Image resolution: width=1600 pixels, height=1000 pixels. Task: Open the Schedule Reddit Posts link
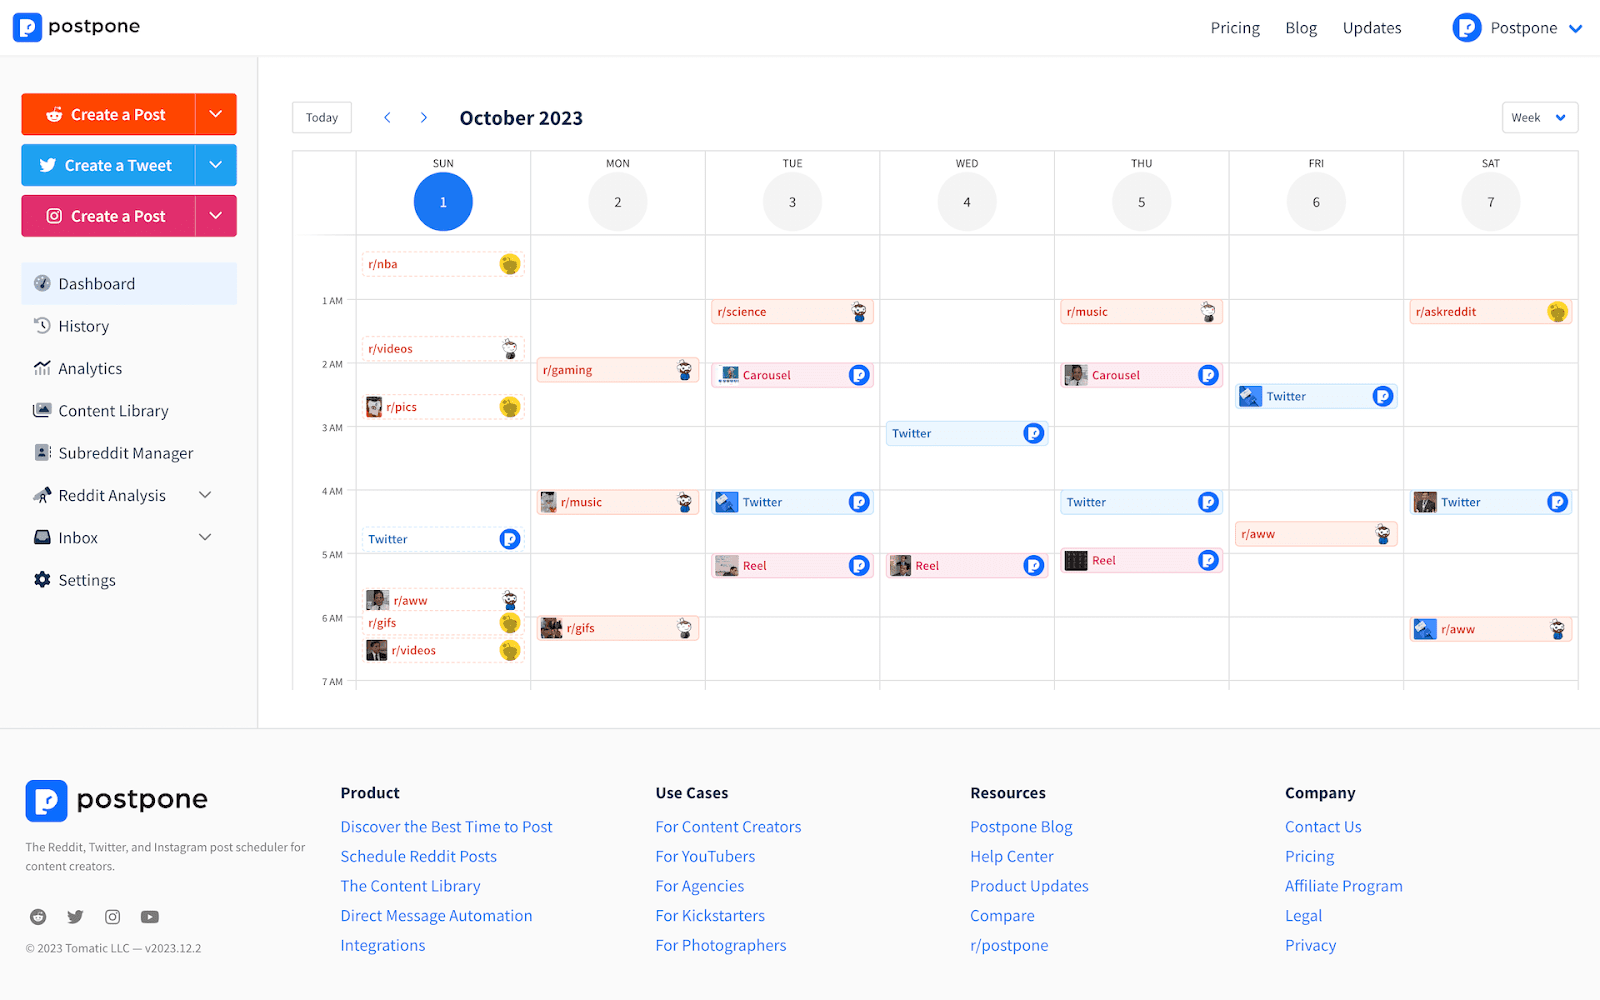coord(418,856)
